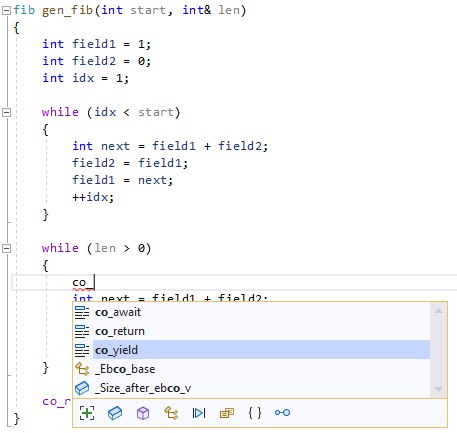Place the cursor after ++idx; statement

114,197
